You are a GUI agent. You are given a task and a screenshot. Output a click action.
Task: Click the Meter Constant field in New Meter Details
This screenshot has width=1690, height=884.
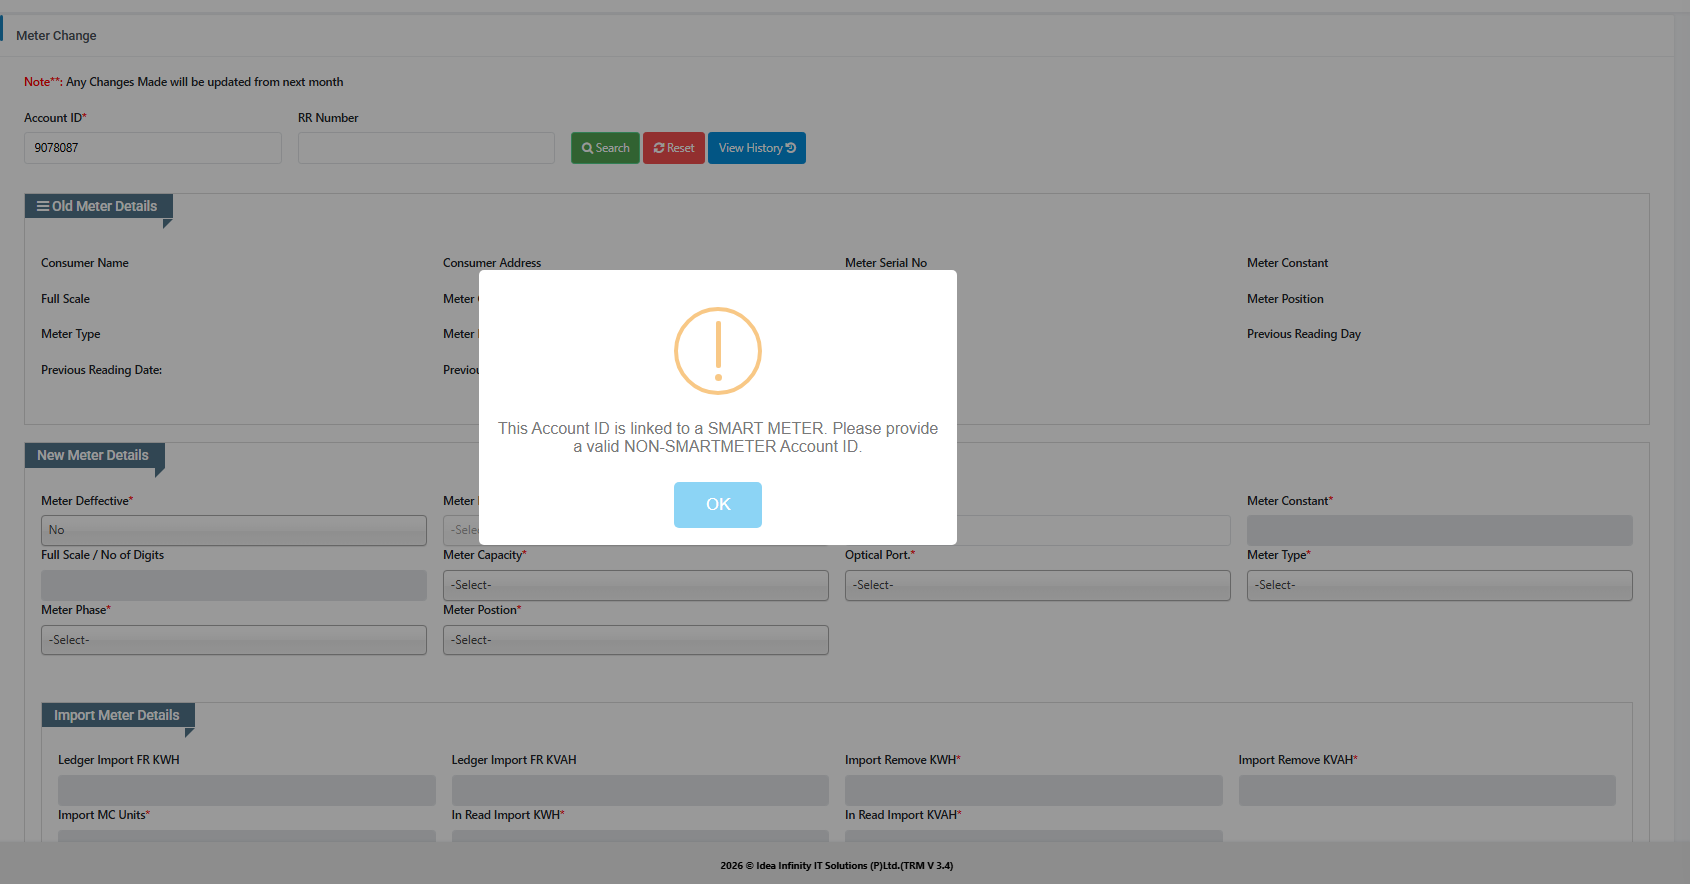(1440, 530)
